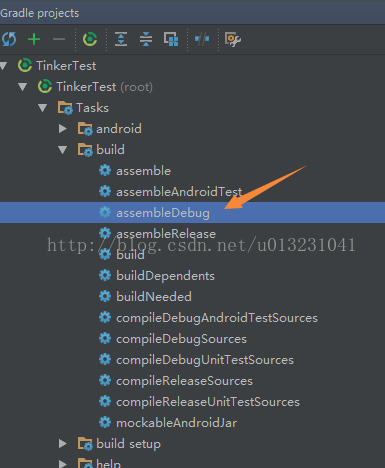This screenshot has height=468, width=385.
Task: Select the assembleRelease task
Action: point(166,234)
